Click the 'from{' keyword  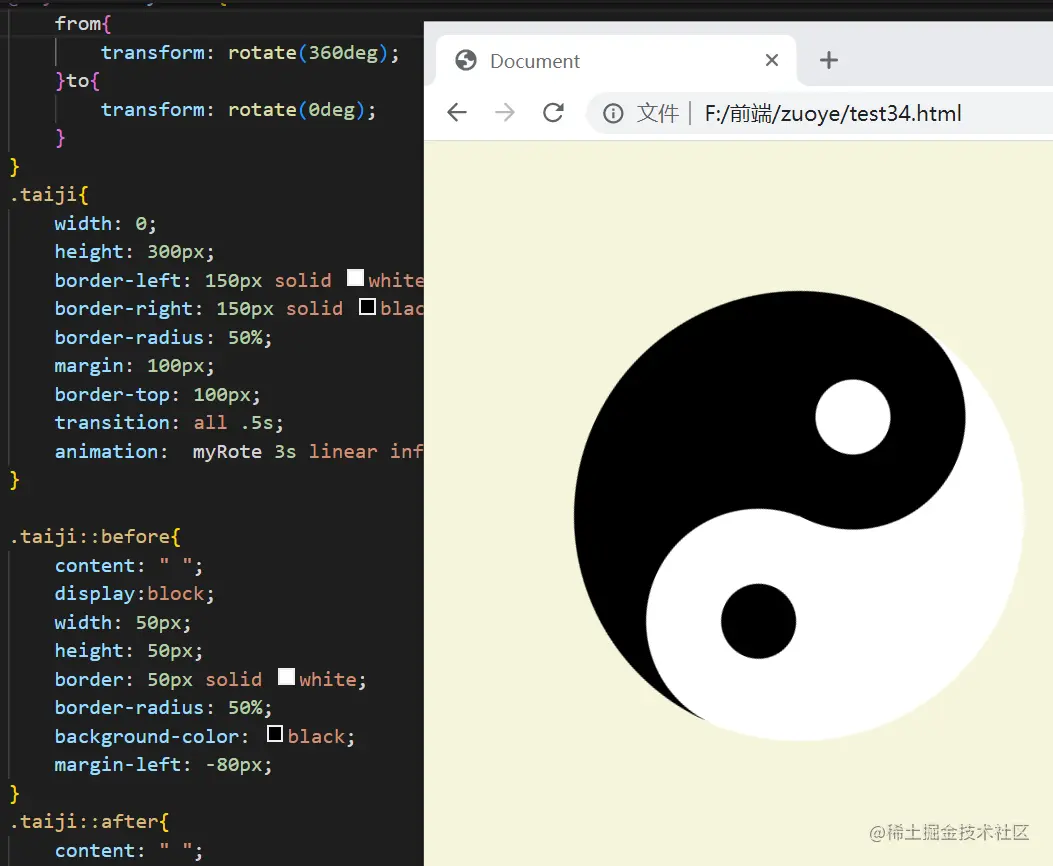[x=83, y=24]
